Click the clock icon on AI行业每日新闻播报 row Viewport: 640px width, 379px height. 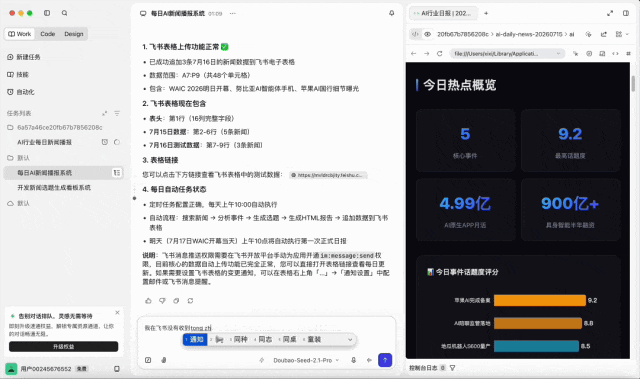point(105,142)
